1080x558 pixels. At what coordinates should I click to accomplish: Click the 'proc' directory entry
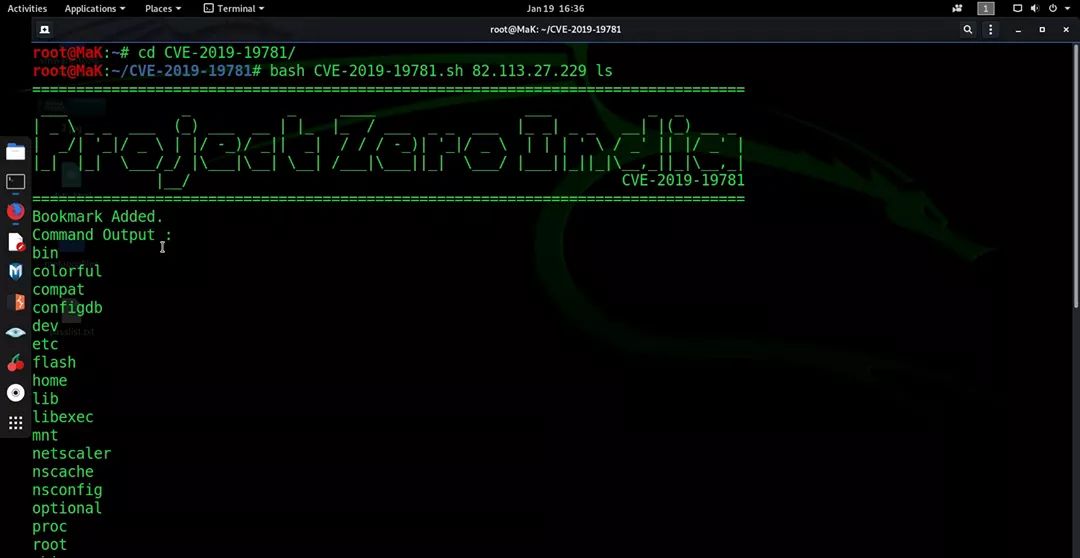click(x=50, y=526)
